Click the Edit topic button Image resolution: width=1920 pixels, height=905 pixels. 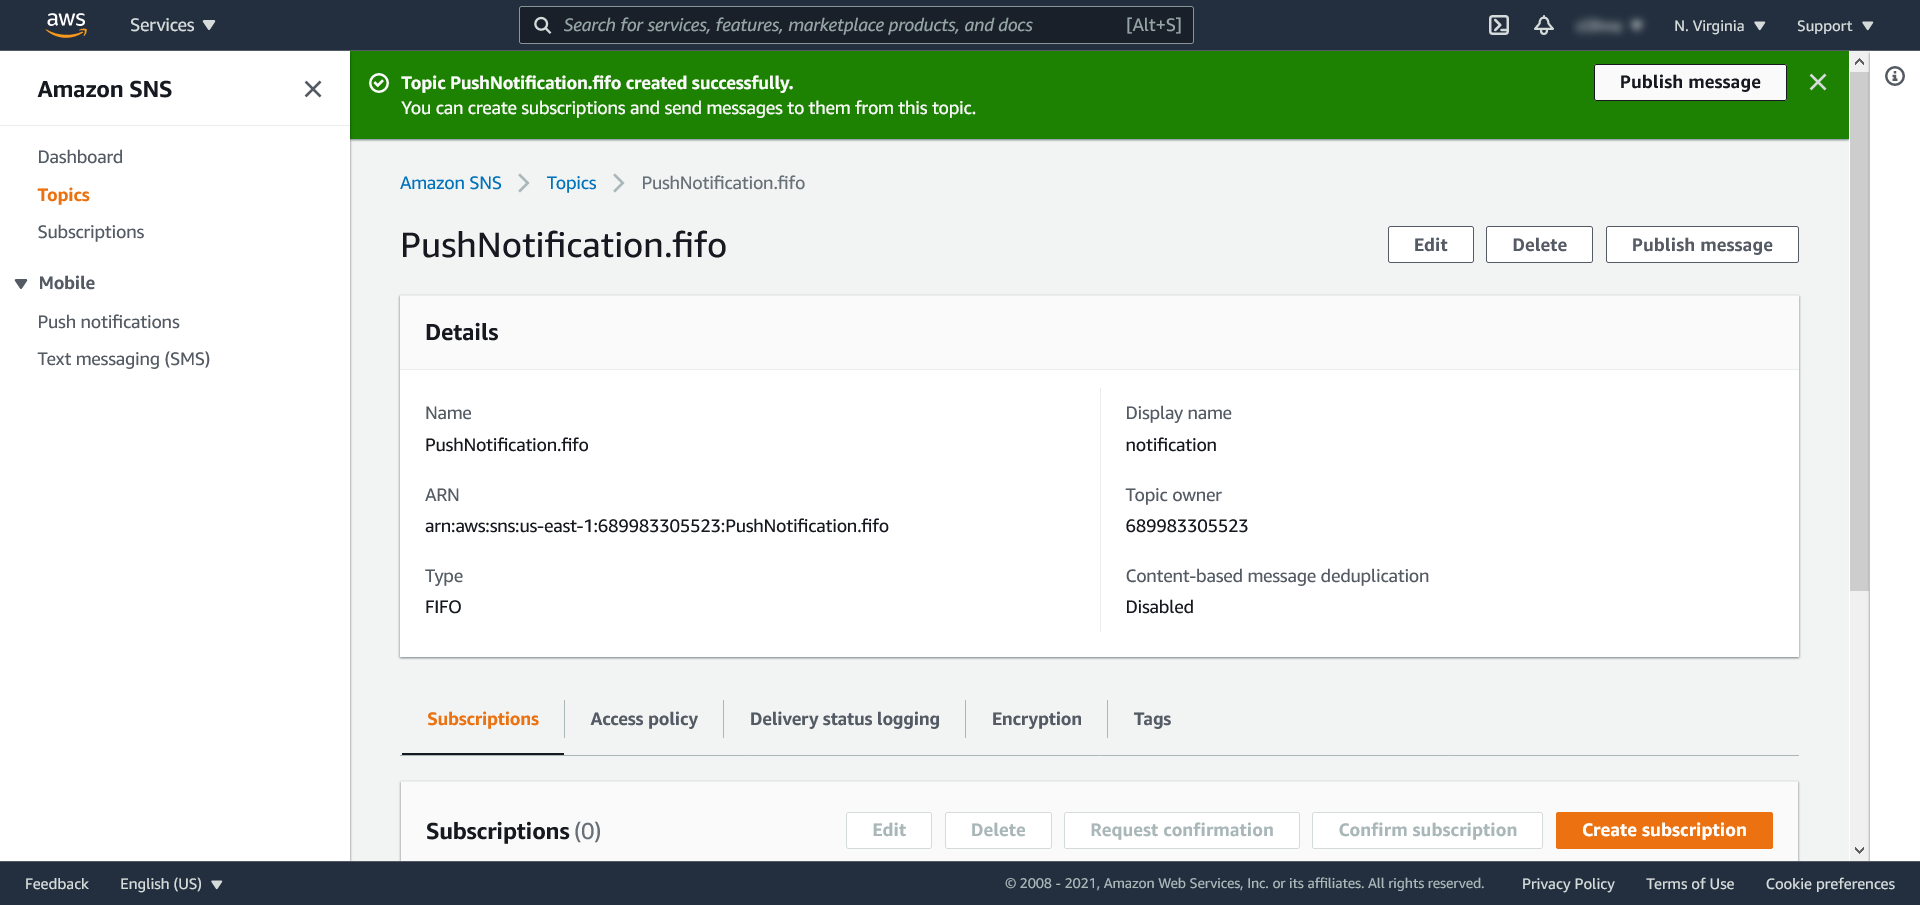pos(1430,245)
